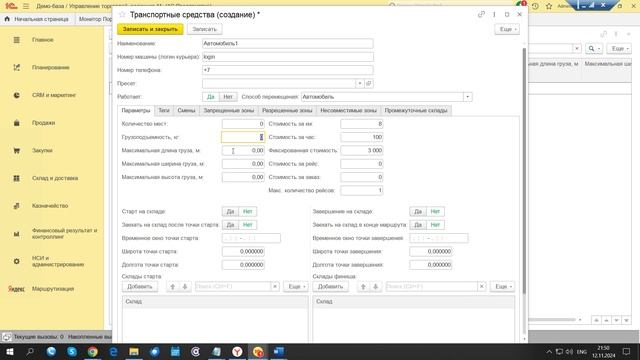
Task: Switch to the Несовместимые зоны tab
Action: coord(348,111)
